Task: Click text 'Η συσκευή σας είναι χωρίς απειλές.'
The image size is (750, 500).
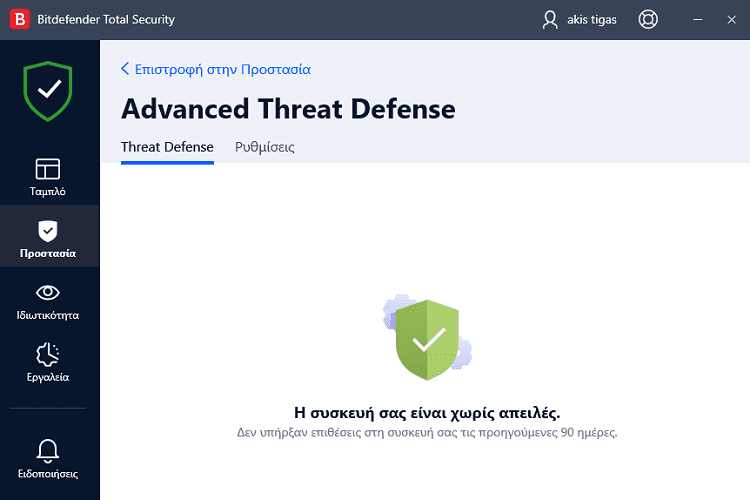Action: (427, 412)
